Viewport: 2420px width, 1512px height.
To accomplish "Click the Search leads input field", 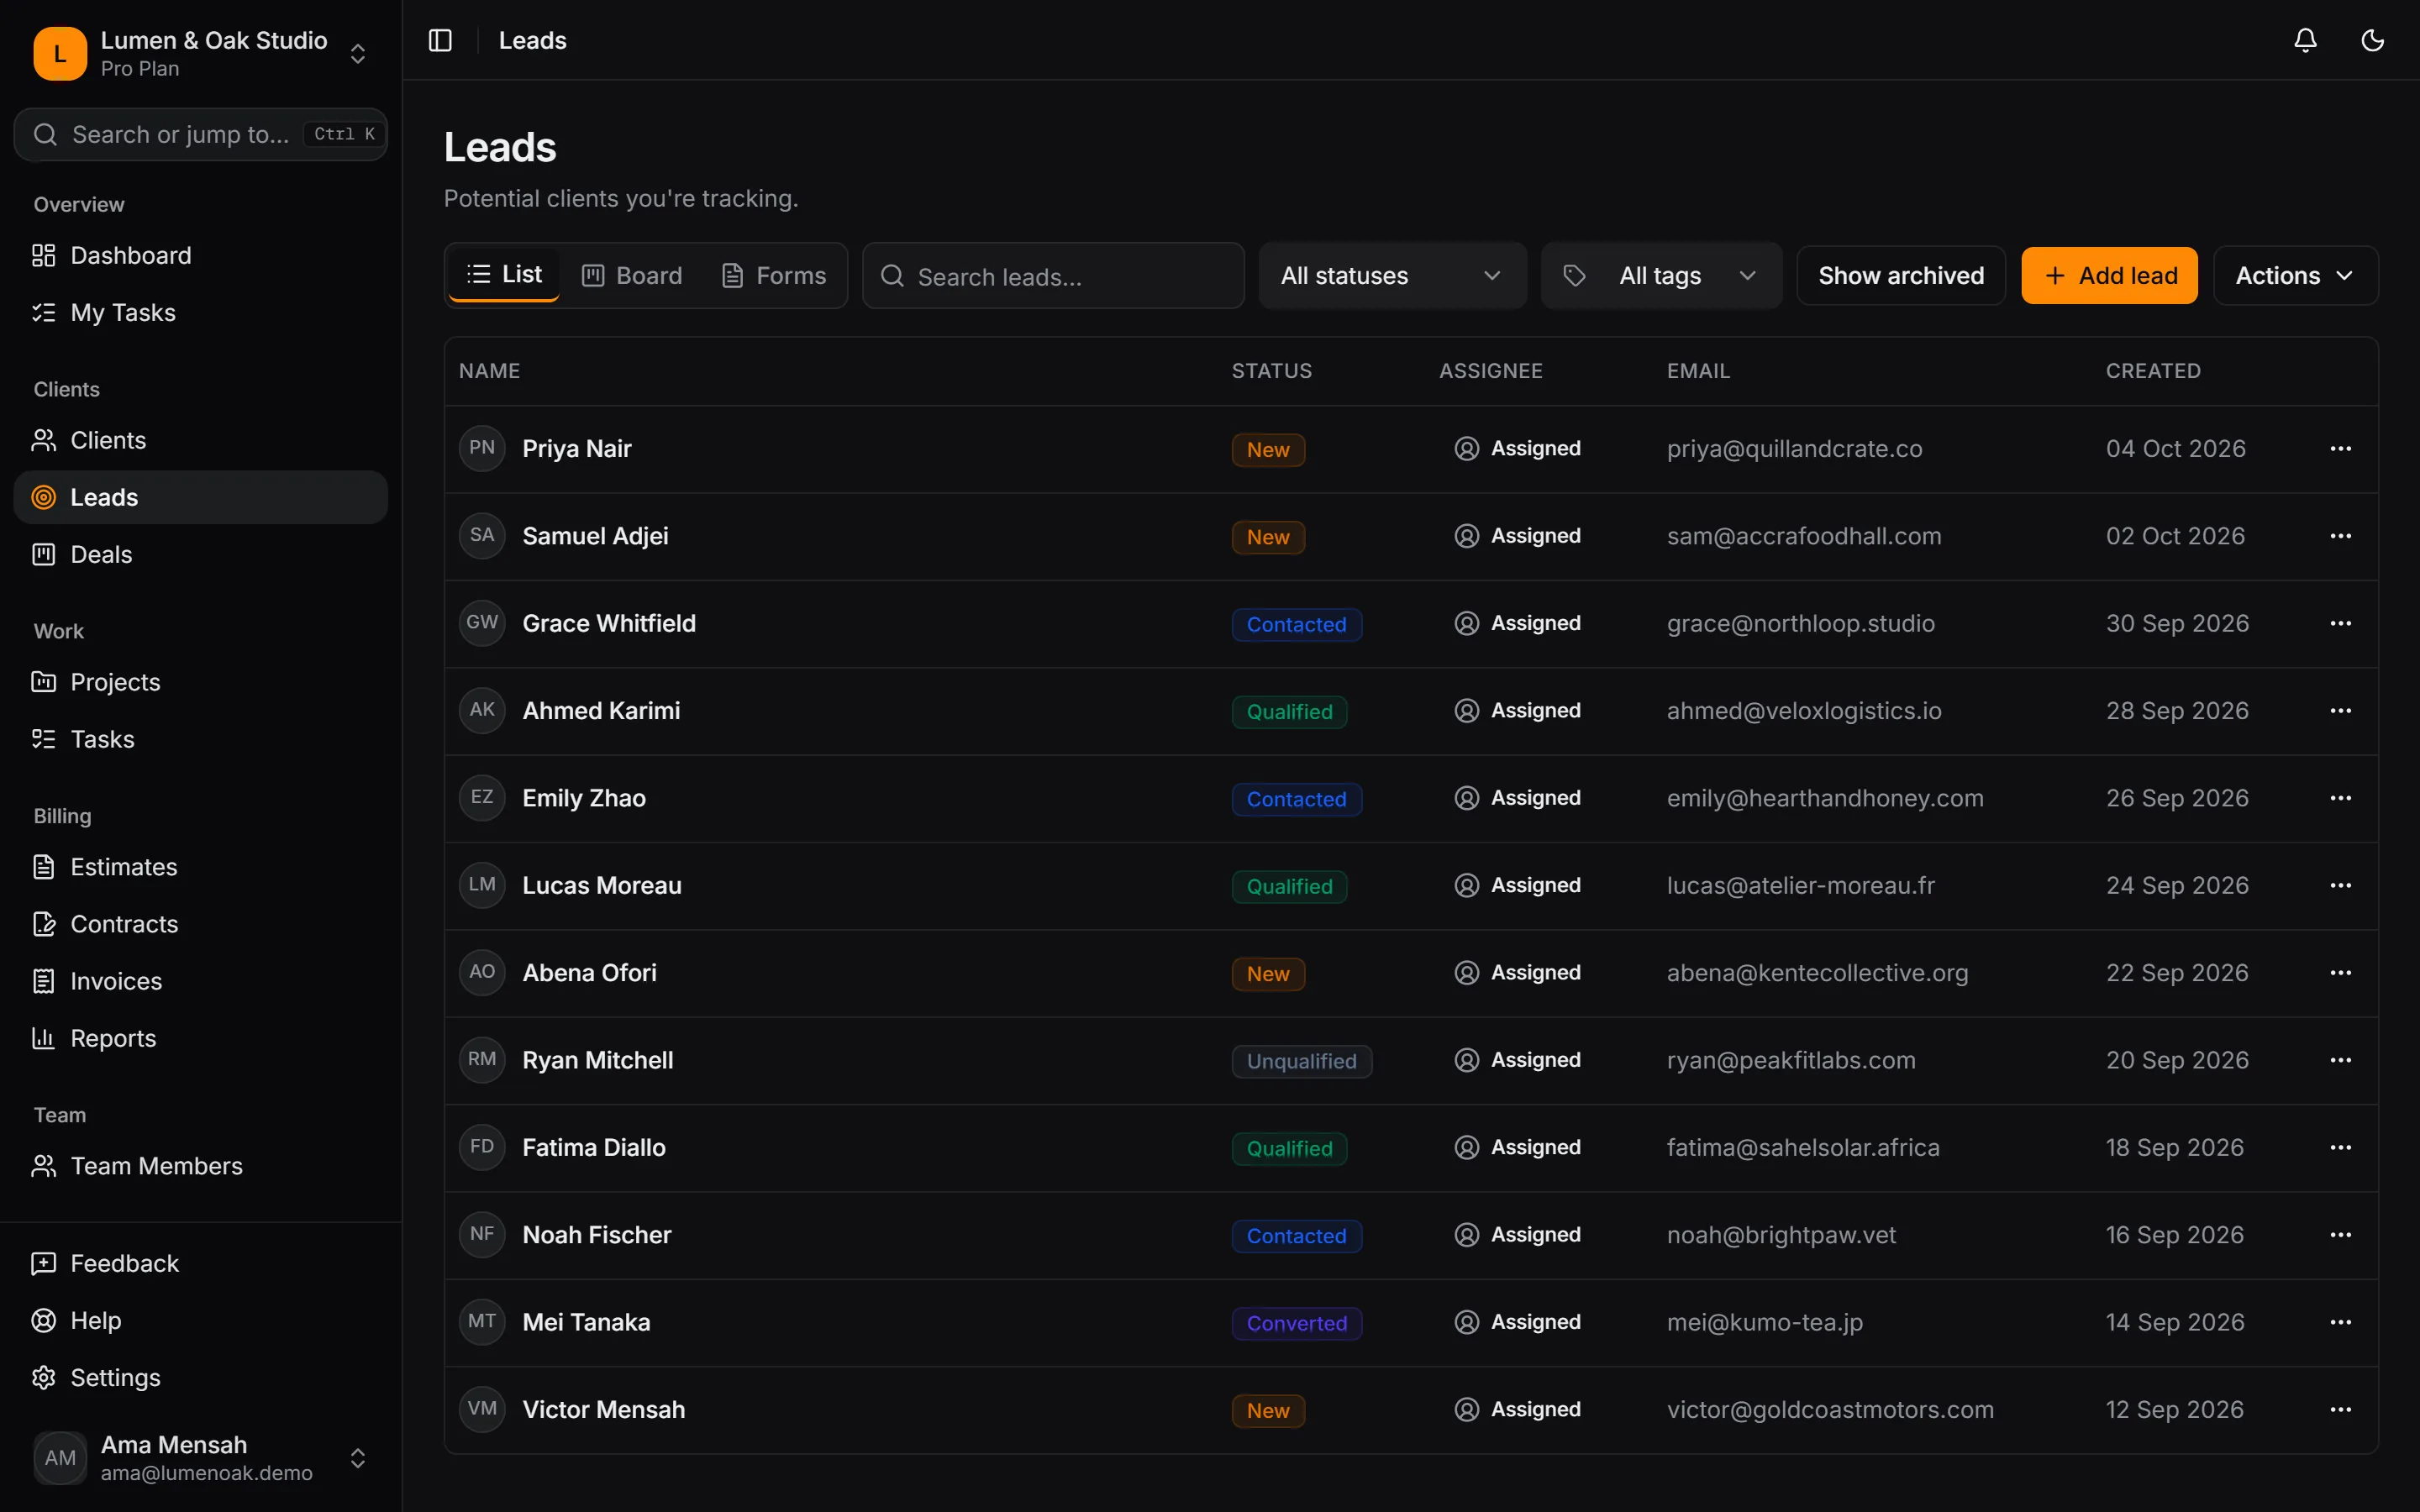I will coord(1053,276).
